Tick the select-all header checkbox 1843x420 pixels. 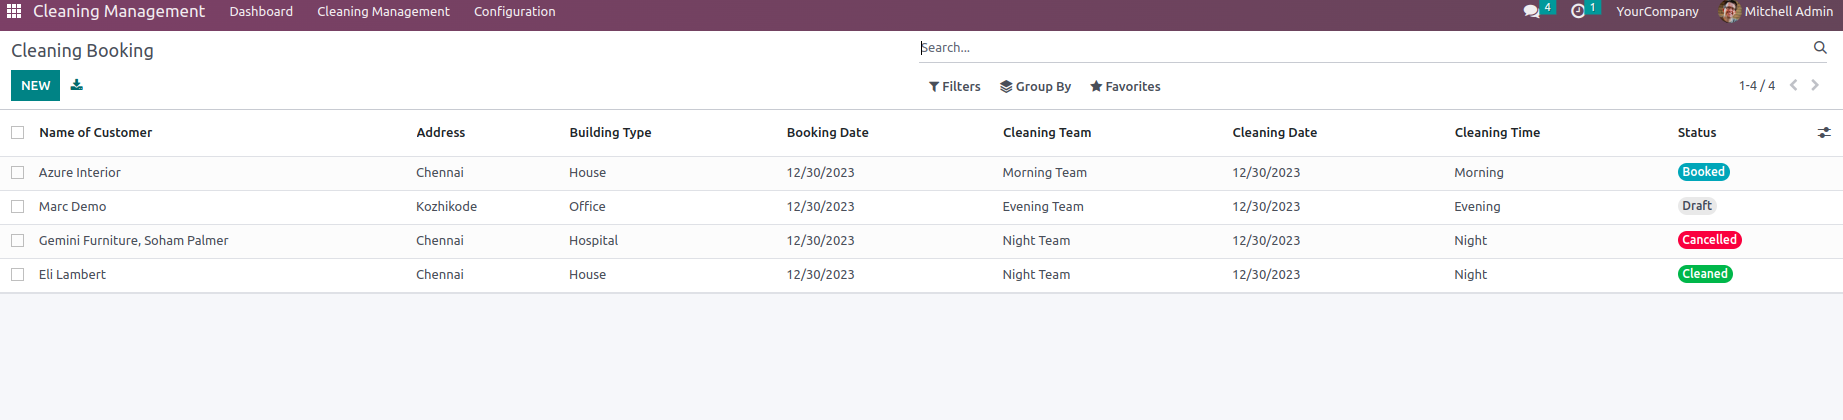[18, 132]
